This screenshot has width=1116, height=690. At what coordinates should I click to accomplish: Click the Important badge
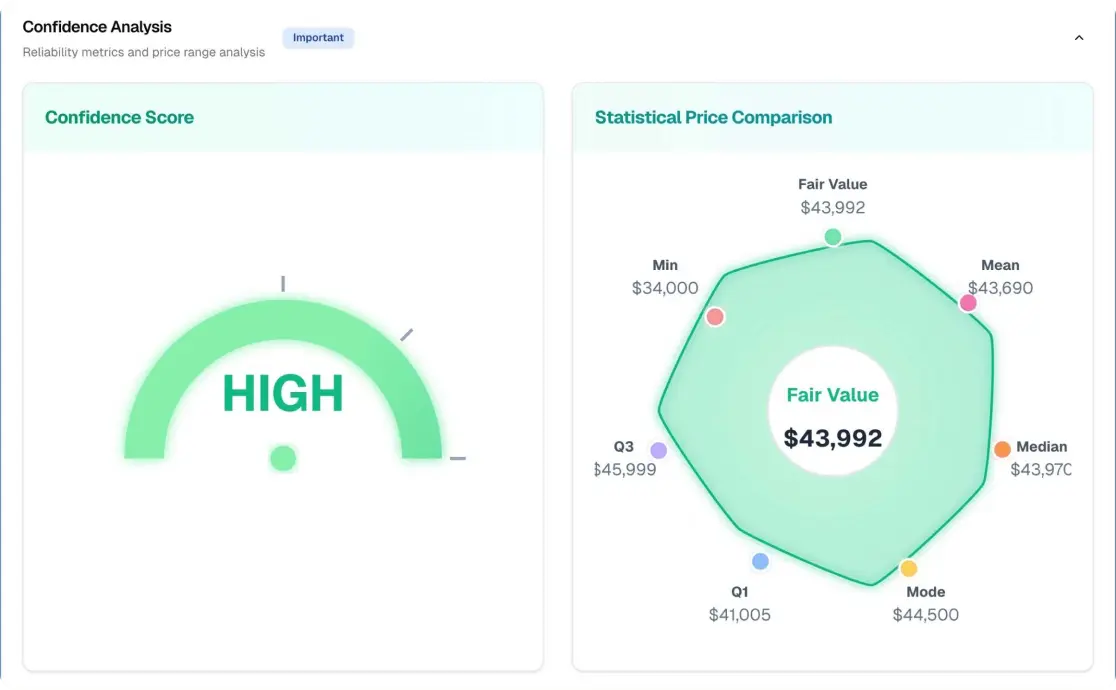tap(318, 38)
